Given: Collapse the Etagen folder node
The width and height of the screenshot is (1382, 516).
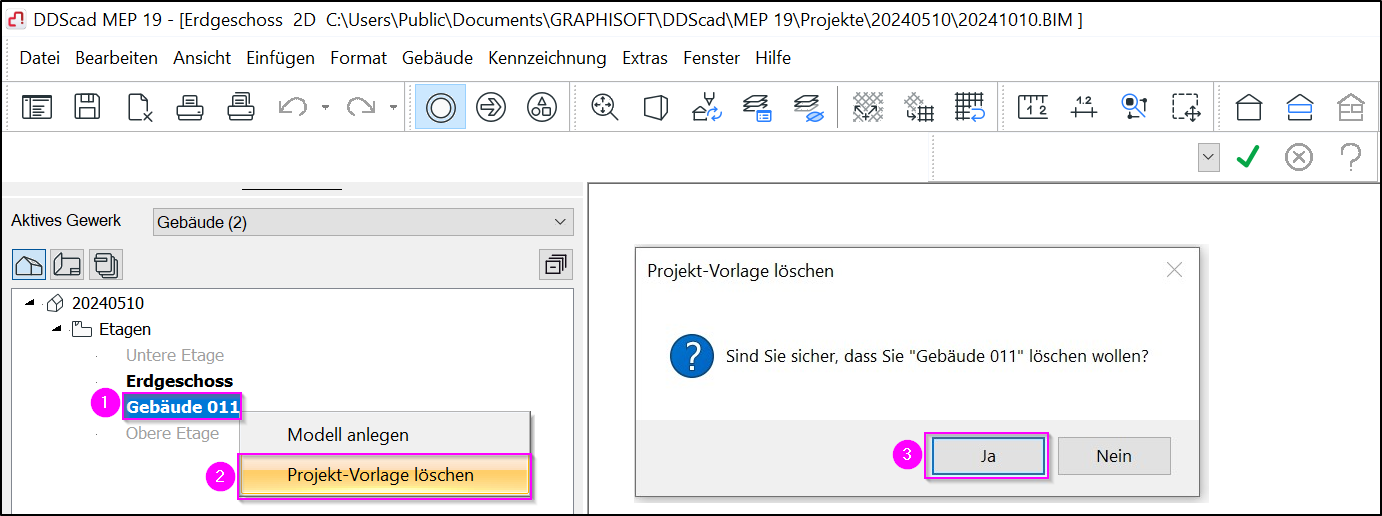Looking at the screenshot, I should coord(56,329).
